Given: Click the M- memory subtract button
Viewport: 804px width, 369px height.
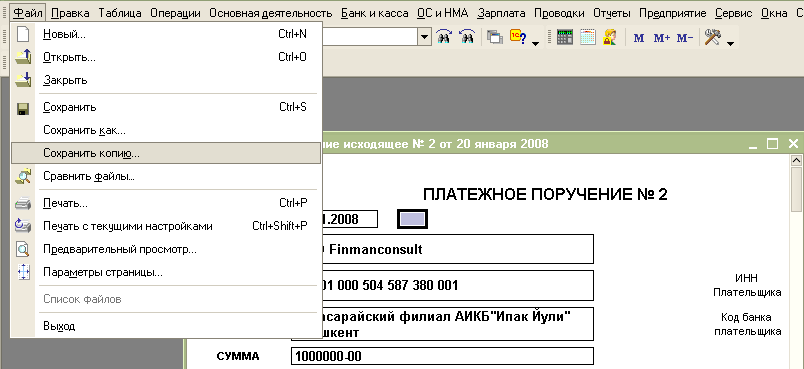Looking at the screenshot, I should 685,37.
